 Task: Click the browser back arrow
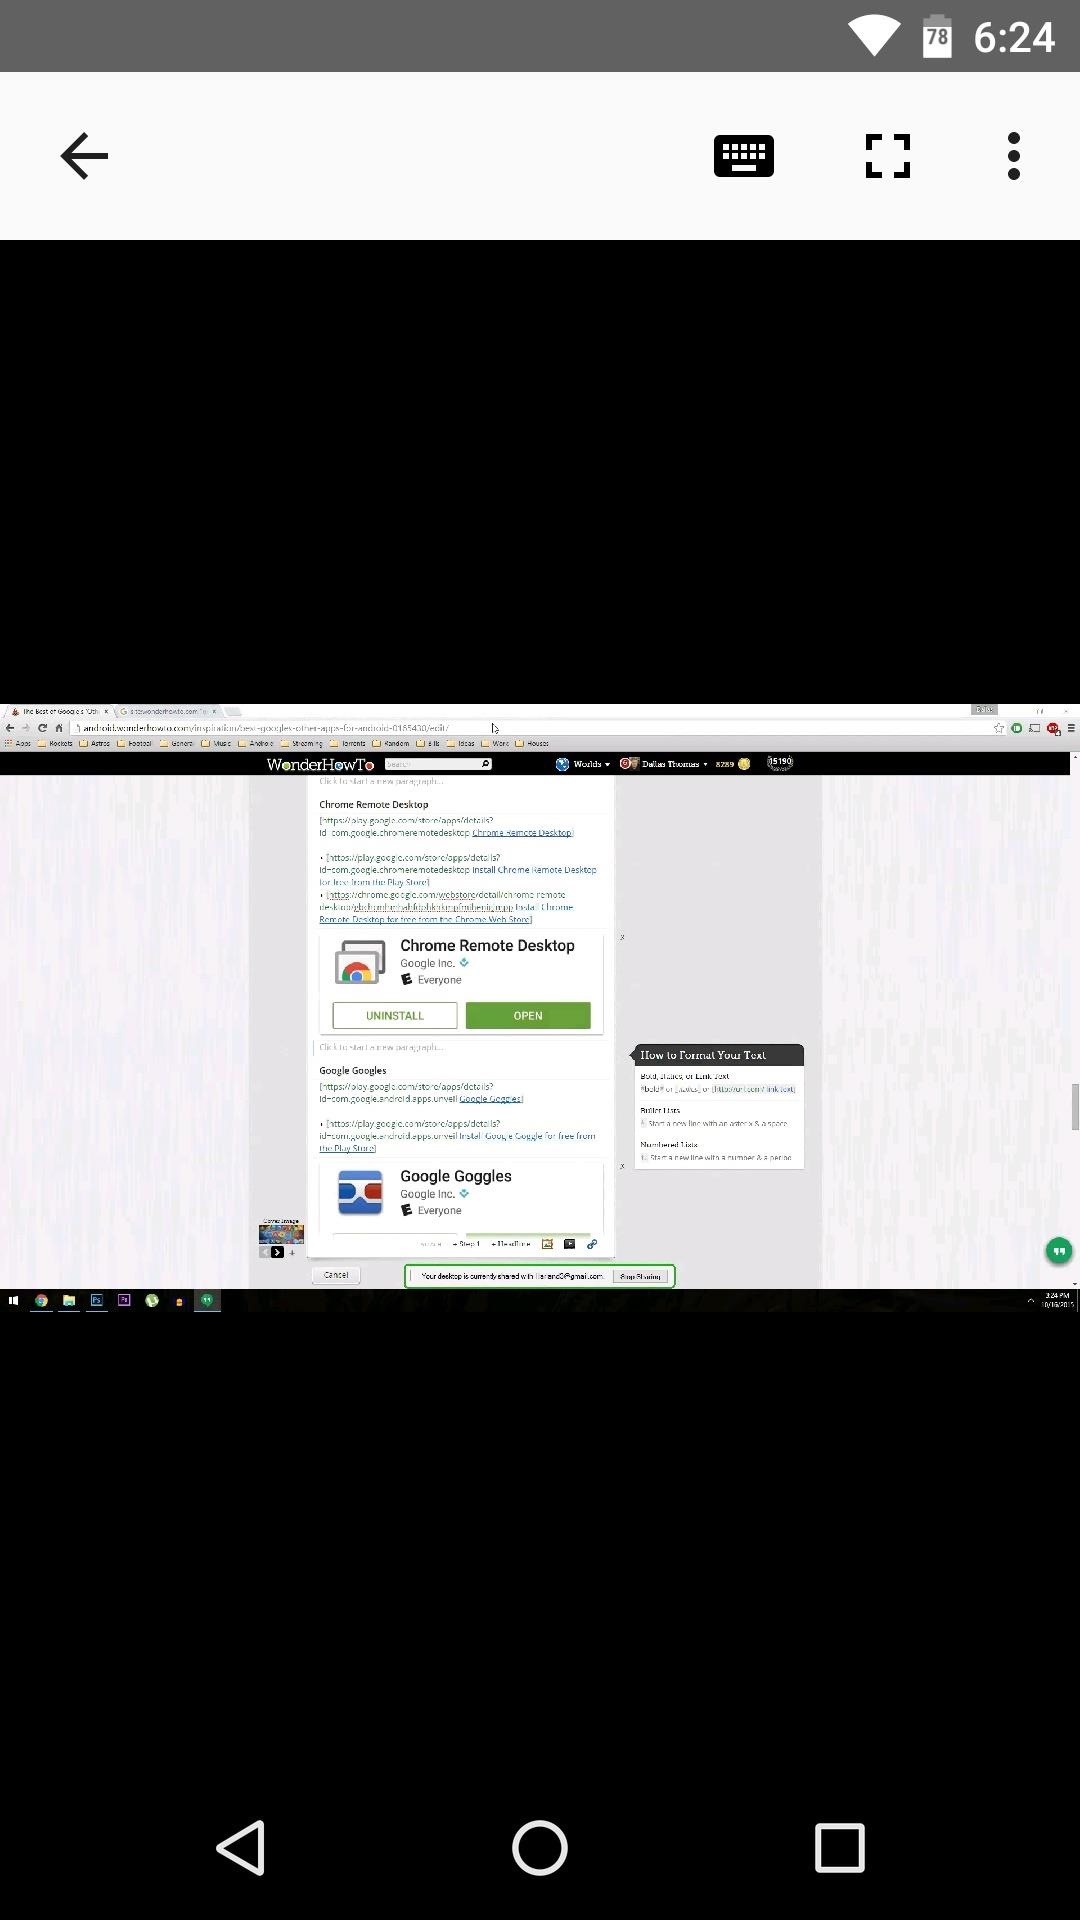(x=10, y=728)
